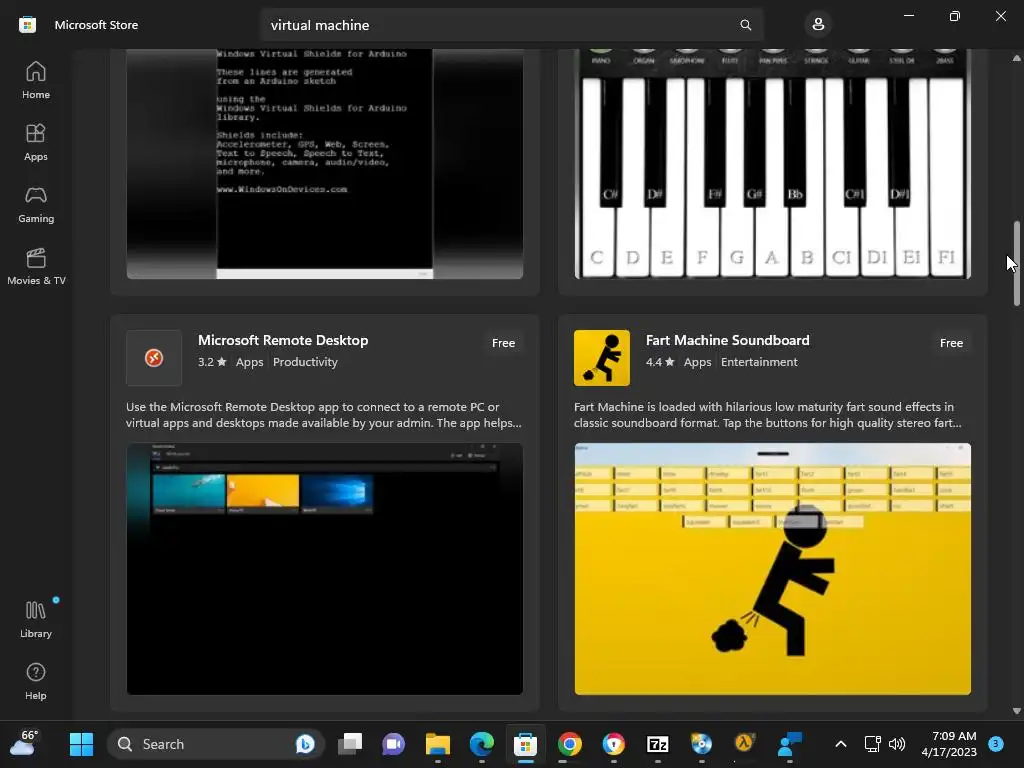Open Microsoft Remote Desktop title link

(283, 340)
